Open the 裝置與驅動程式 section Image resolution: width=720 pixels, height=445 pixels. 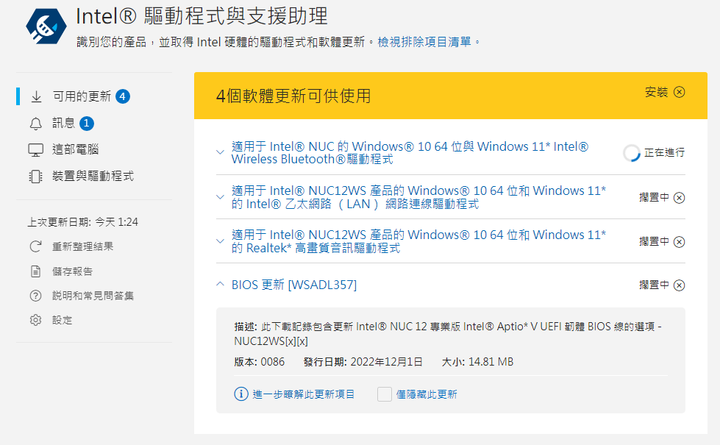click(x=94, y=176)
